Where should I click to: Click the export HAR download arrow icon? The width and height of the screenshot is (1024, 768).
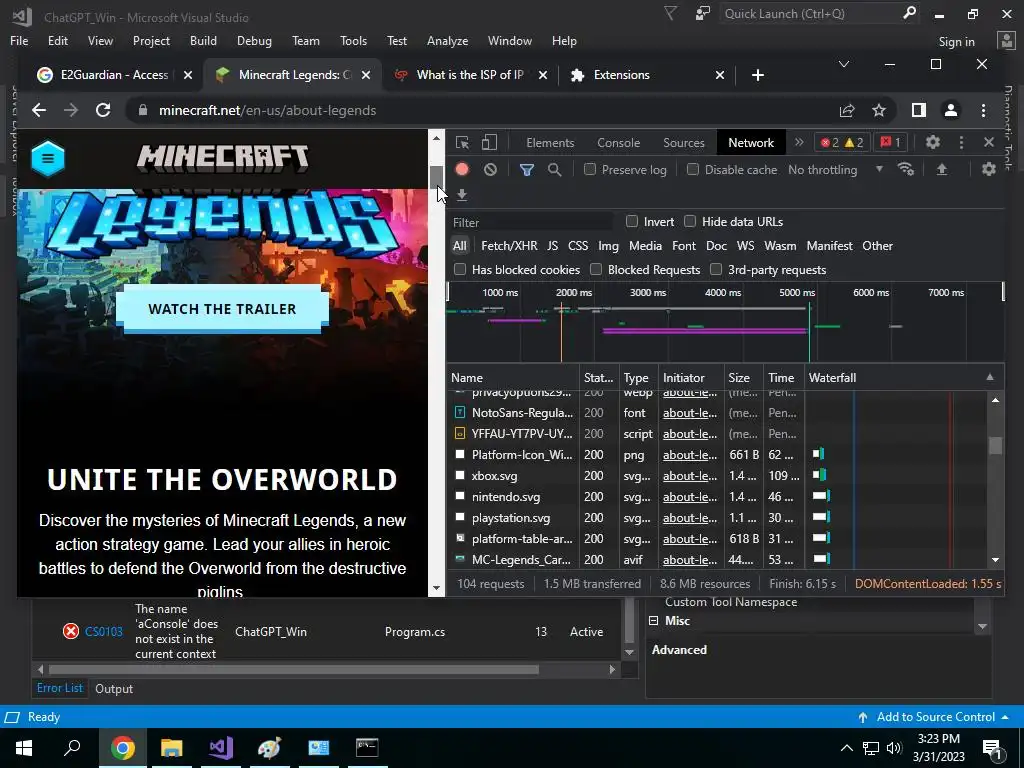click(x=462, y=195)
